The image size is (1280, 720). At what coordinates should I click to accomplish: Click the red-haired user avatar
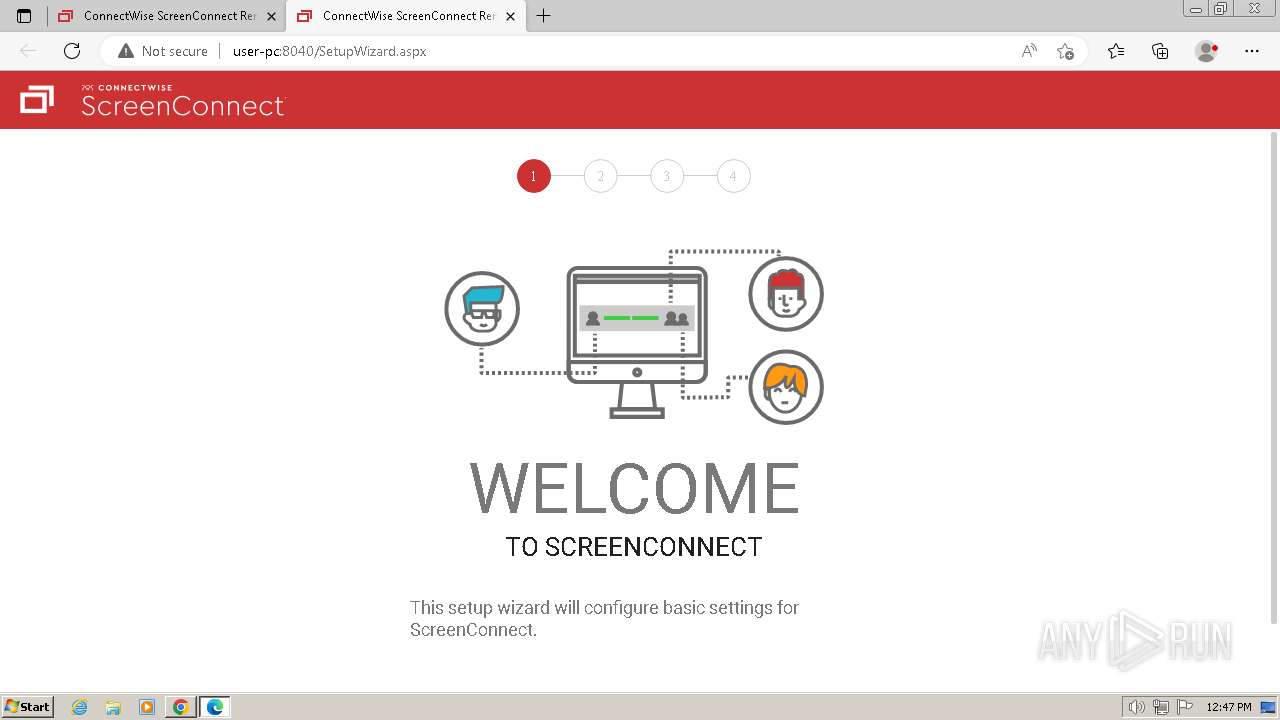786,294
